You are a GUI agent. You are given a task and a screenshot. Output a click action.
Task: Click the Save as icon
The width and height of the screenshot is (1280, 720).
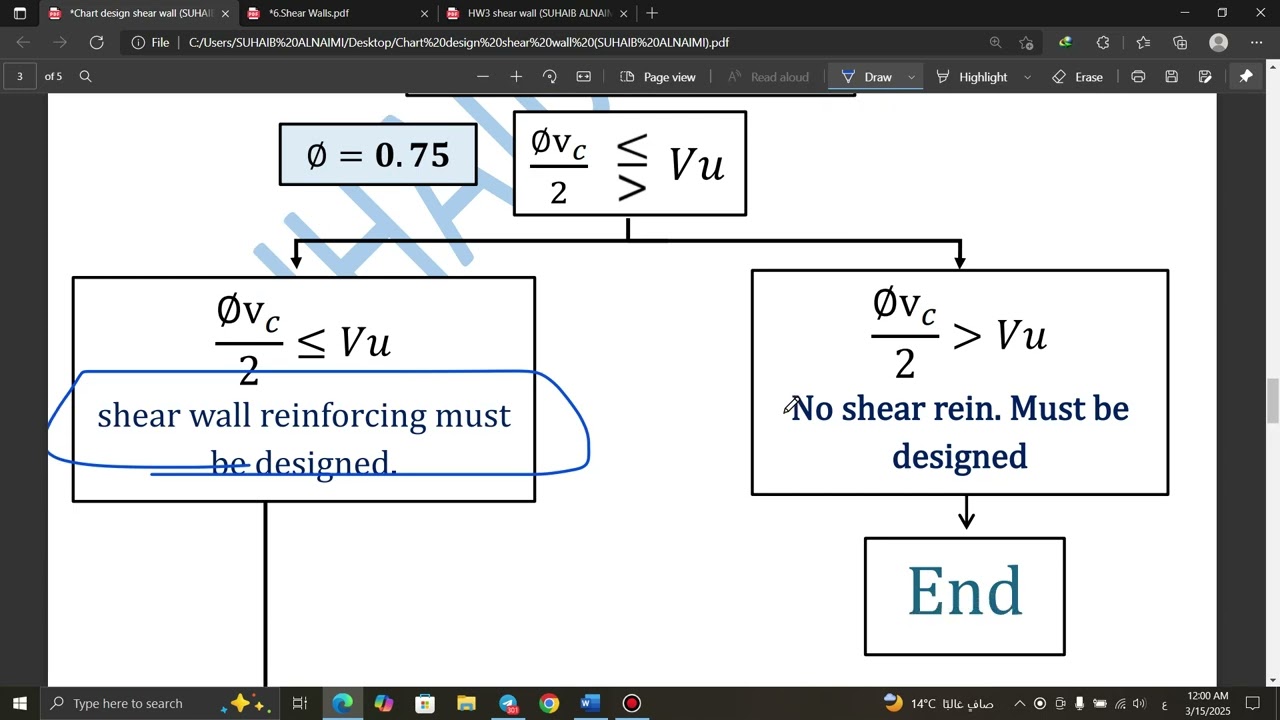(1205, 77)
